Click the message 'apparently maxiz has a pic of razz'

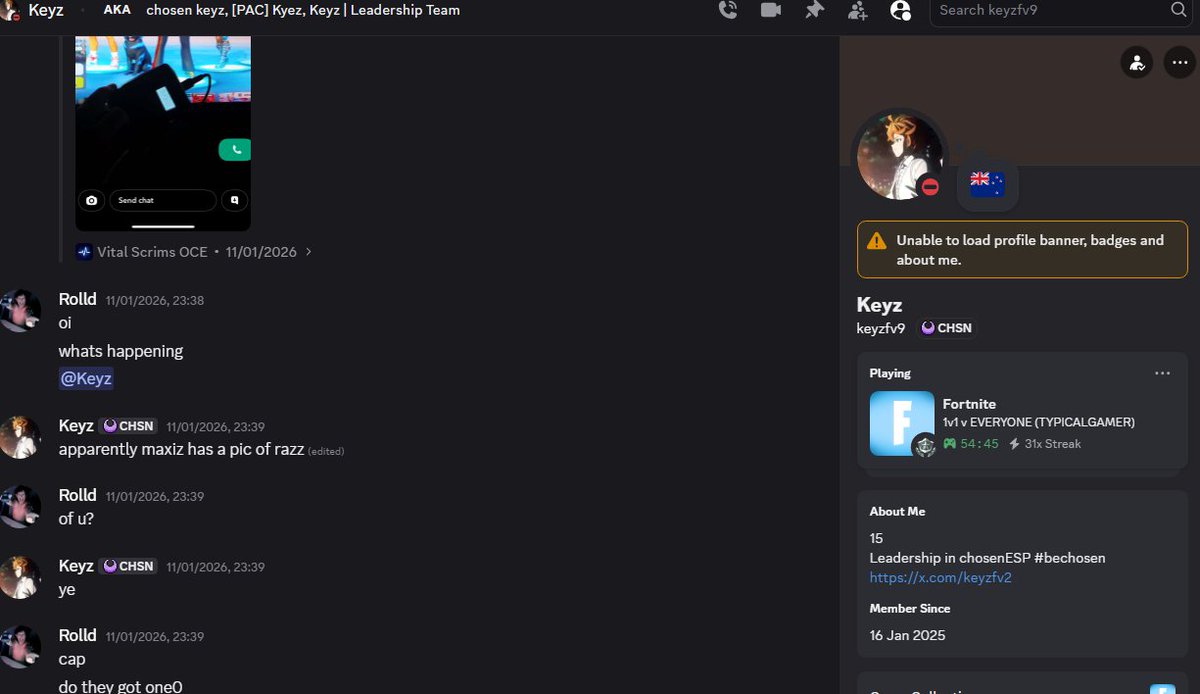pos(181,449)
